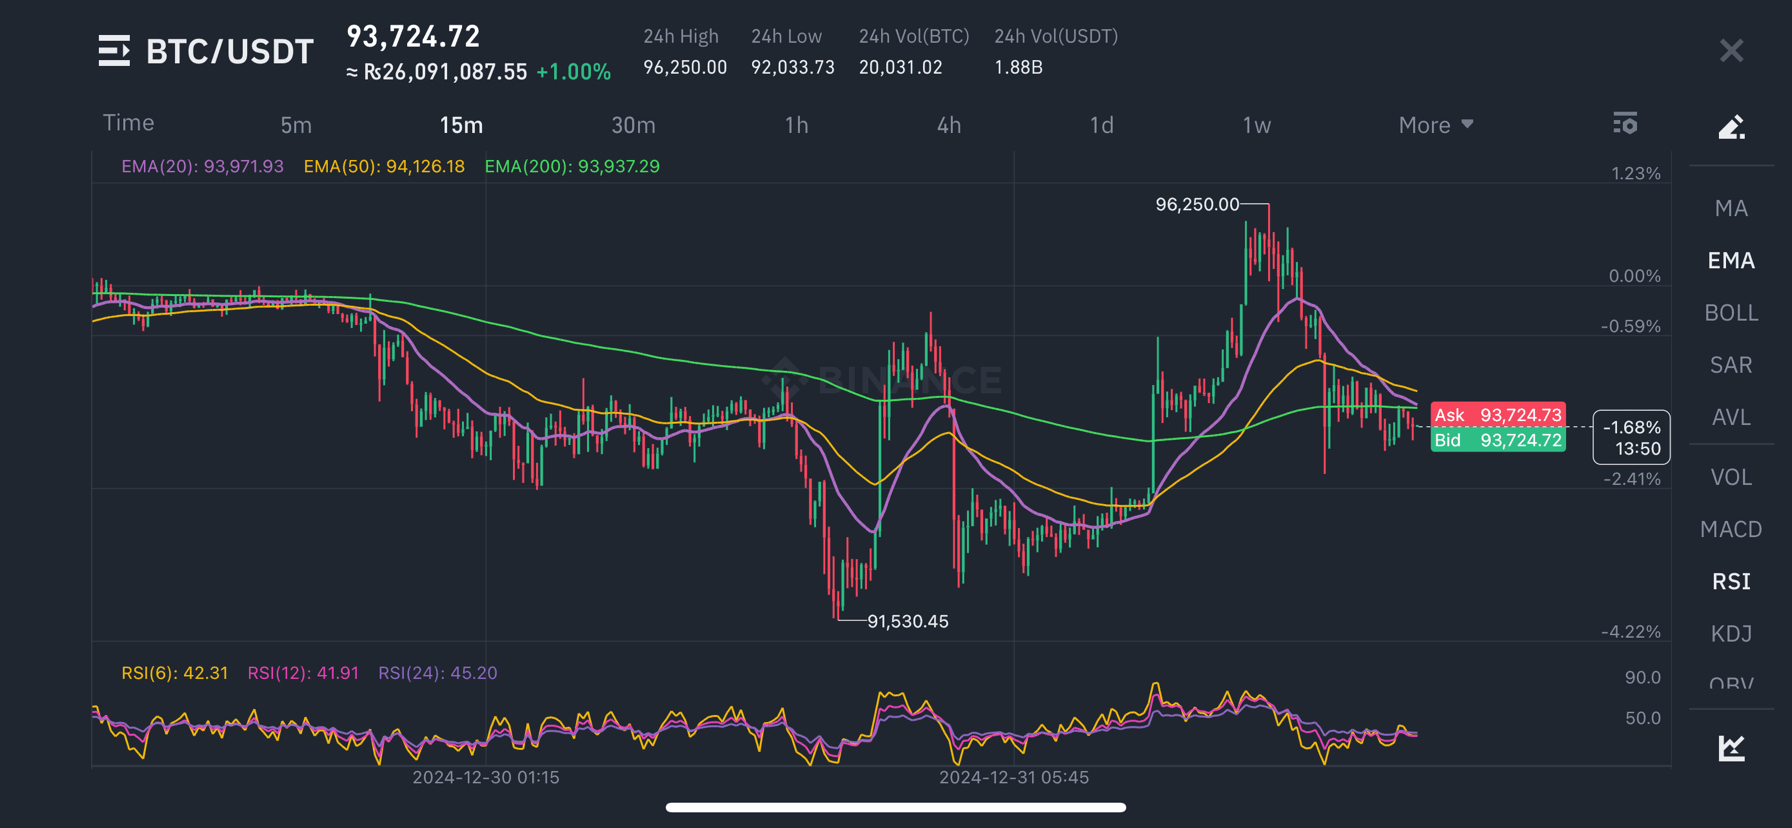Switch to the 1h timeframe

[796, 125]
